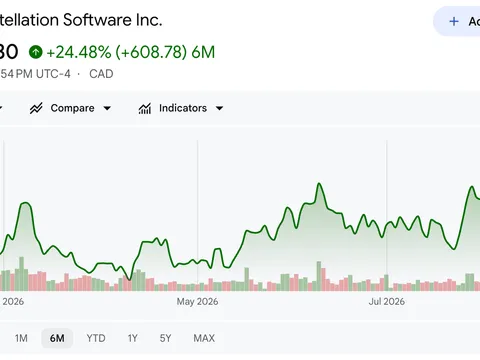The image size is (480, 360).
Task: Click the tallest green volume bar in June
Action: [x=319, y=276]
